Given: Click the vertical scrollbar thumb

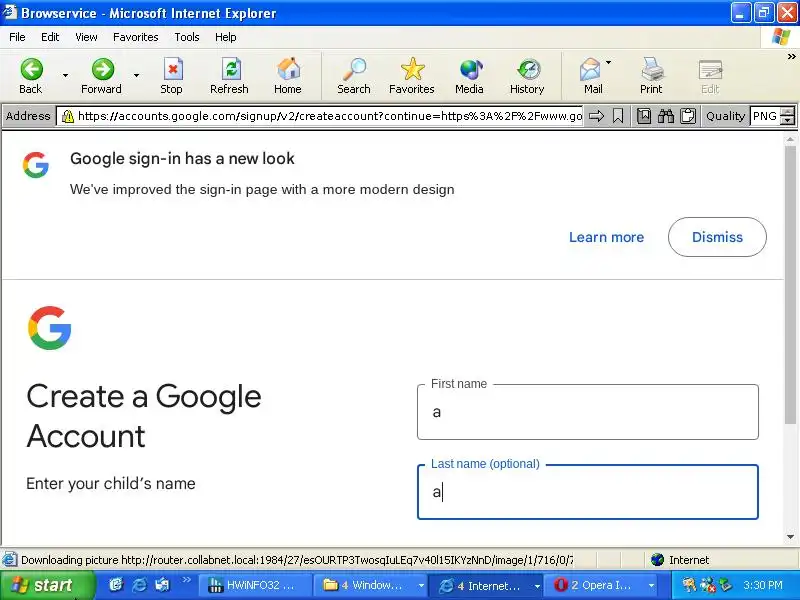Looking at the screenshot, I should 790,285.
